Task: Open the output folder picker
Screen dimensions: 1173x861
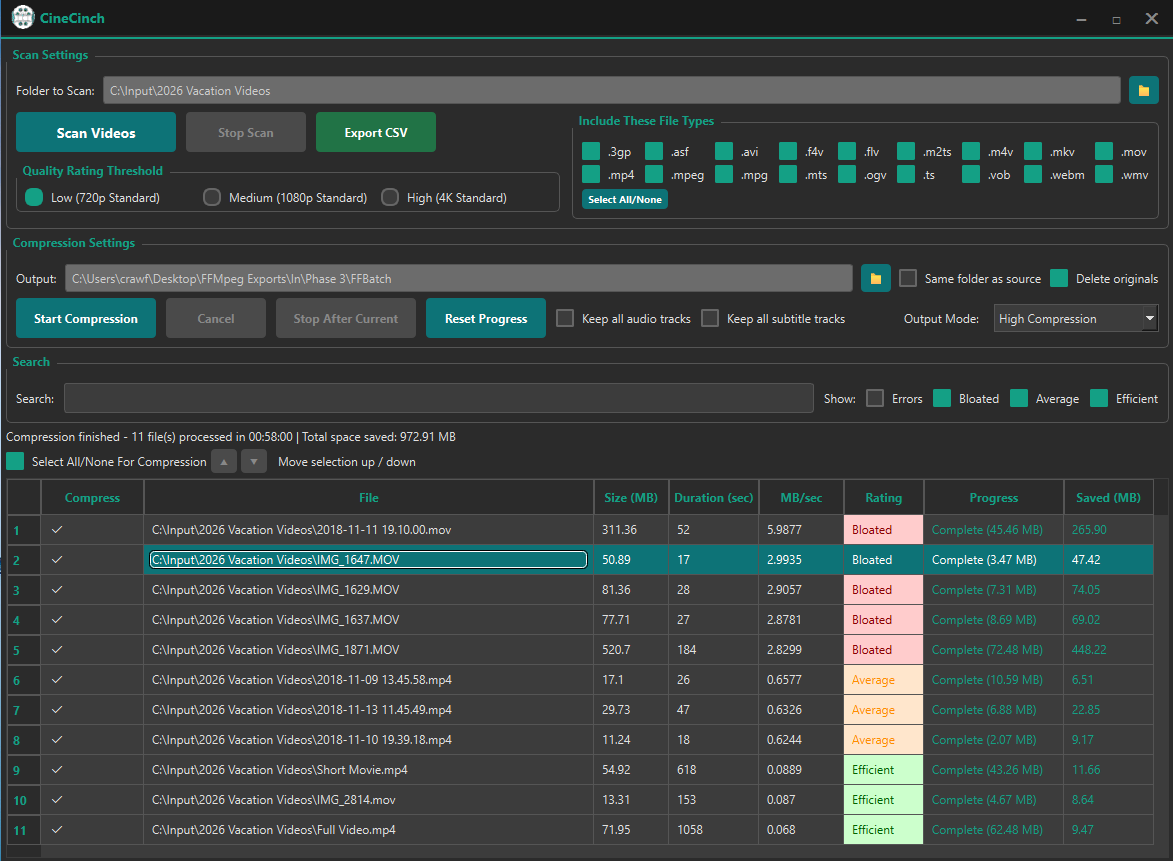Action: click(875, 278)
